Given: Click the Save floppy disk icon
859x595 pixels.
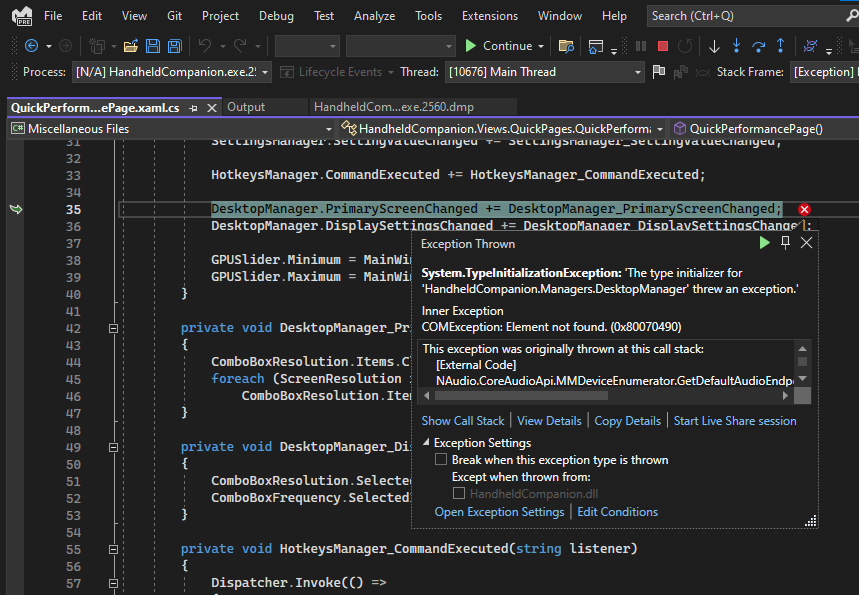Looking at the screenshot, I should coord(153,46).
